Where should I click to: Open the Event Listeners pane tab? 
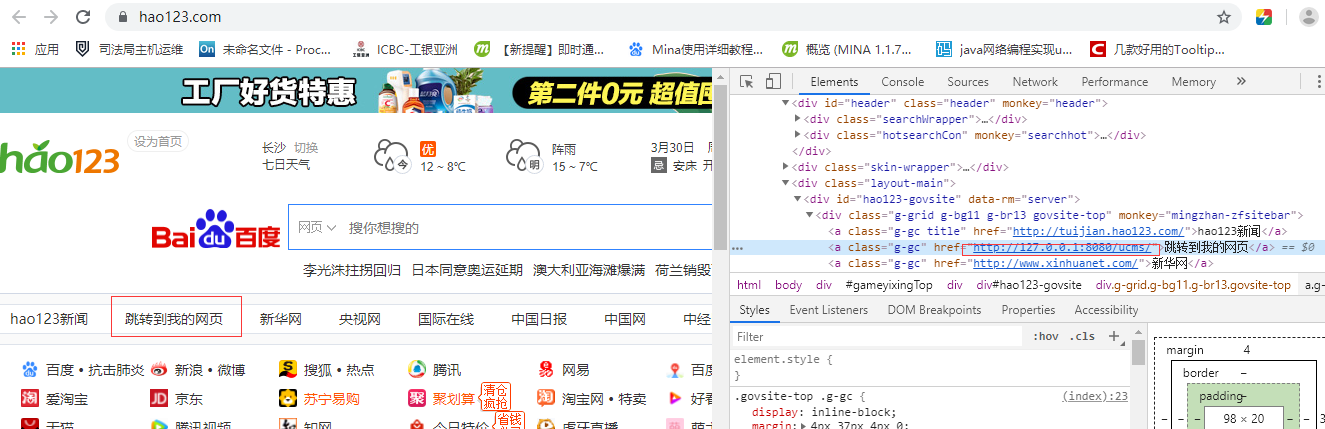[829, 310]
